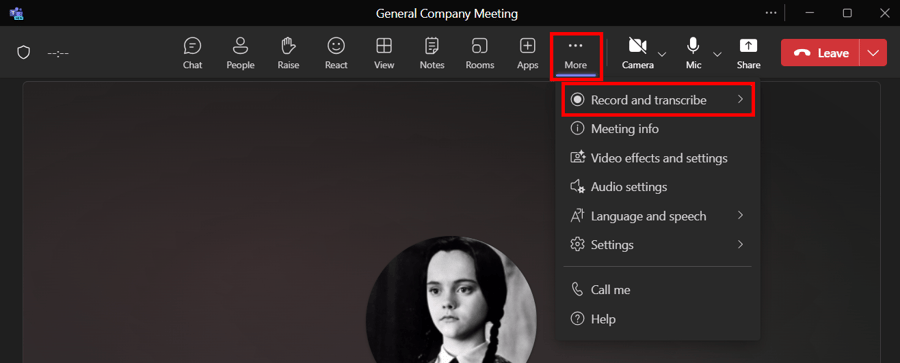Screen dimensions: 900x363
Task: Mute the Mic
Action: [x=693, y=53]
